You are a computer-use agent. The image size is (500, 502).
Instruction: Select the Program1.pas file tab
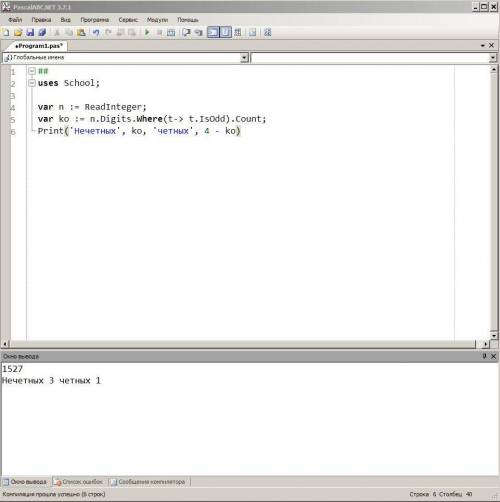coord(39,46)
